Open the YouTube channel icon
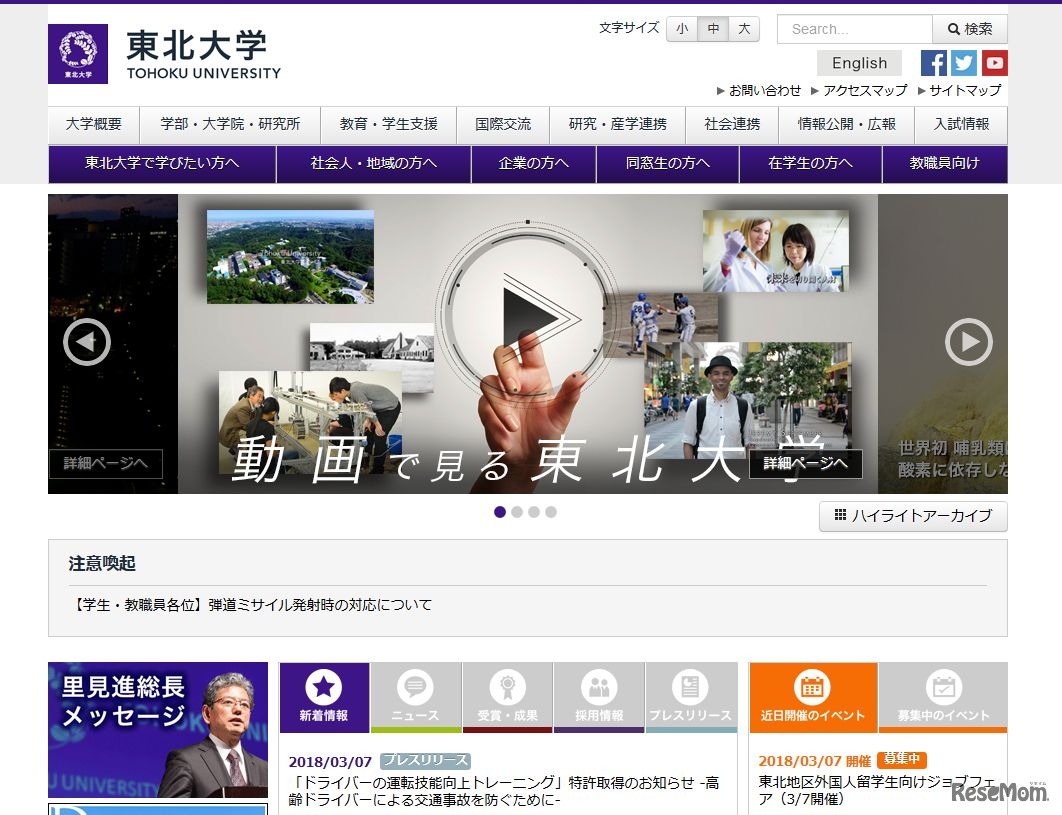This screenshot has height=815, width=1062. point(994,62)
